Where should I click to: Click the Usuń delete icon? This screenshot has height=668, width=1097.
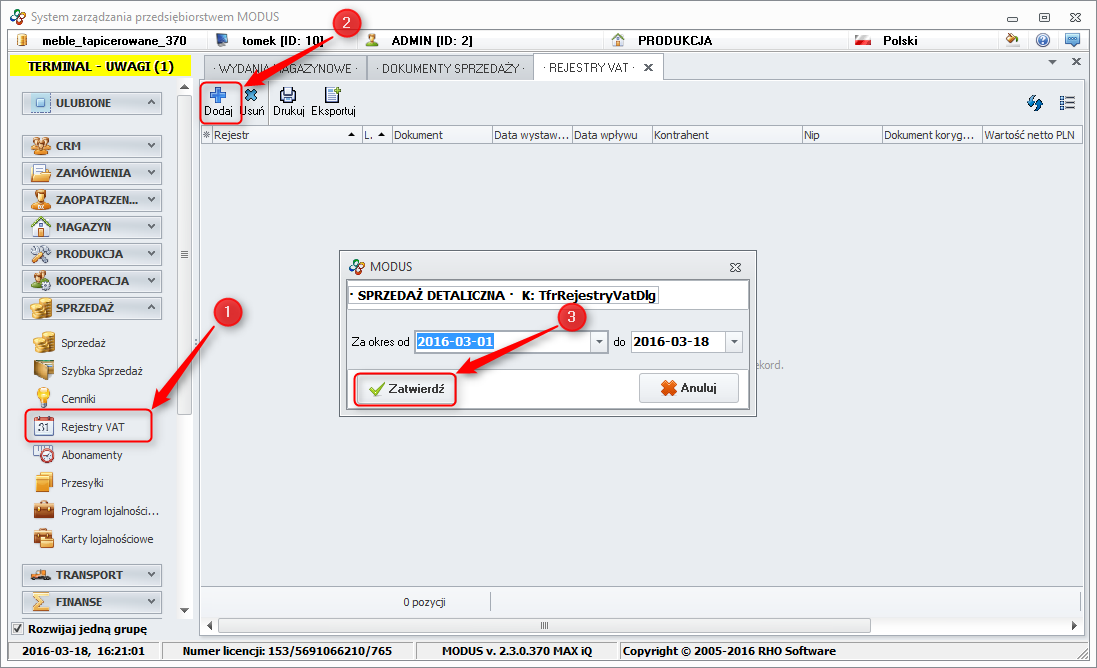[x=251, y=95]
